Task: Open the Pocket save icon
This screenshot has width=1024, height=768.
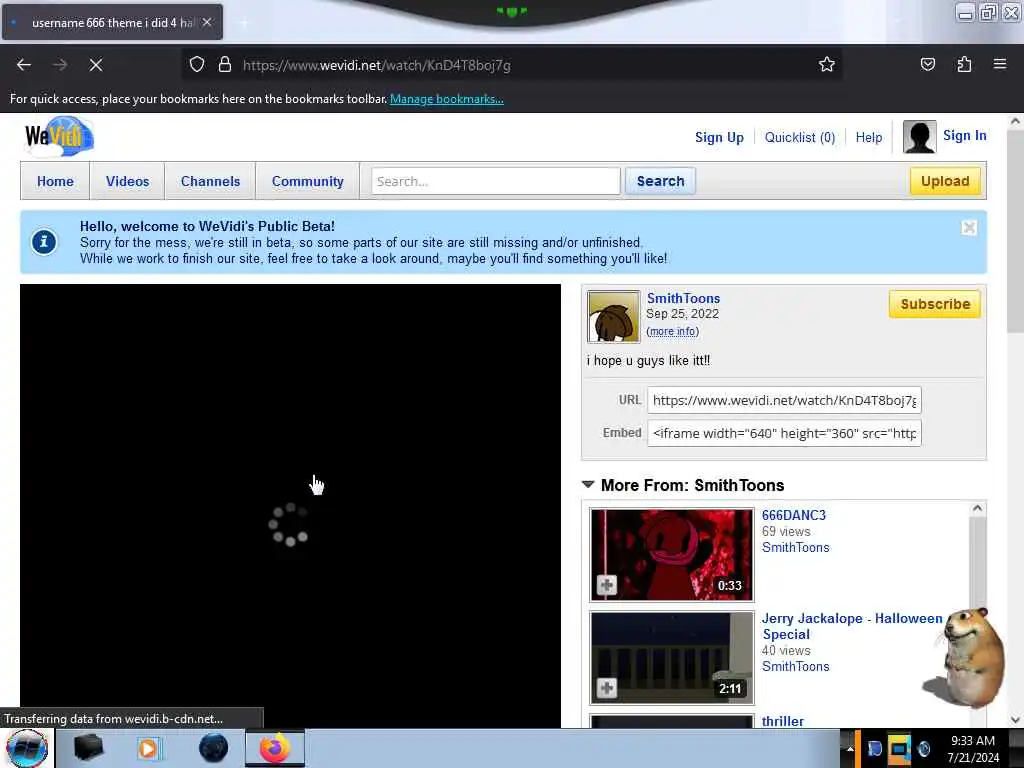Action: click(927, 65)
